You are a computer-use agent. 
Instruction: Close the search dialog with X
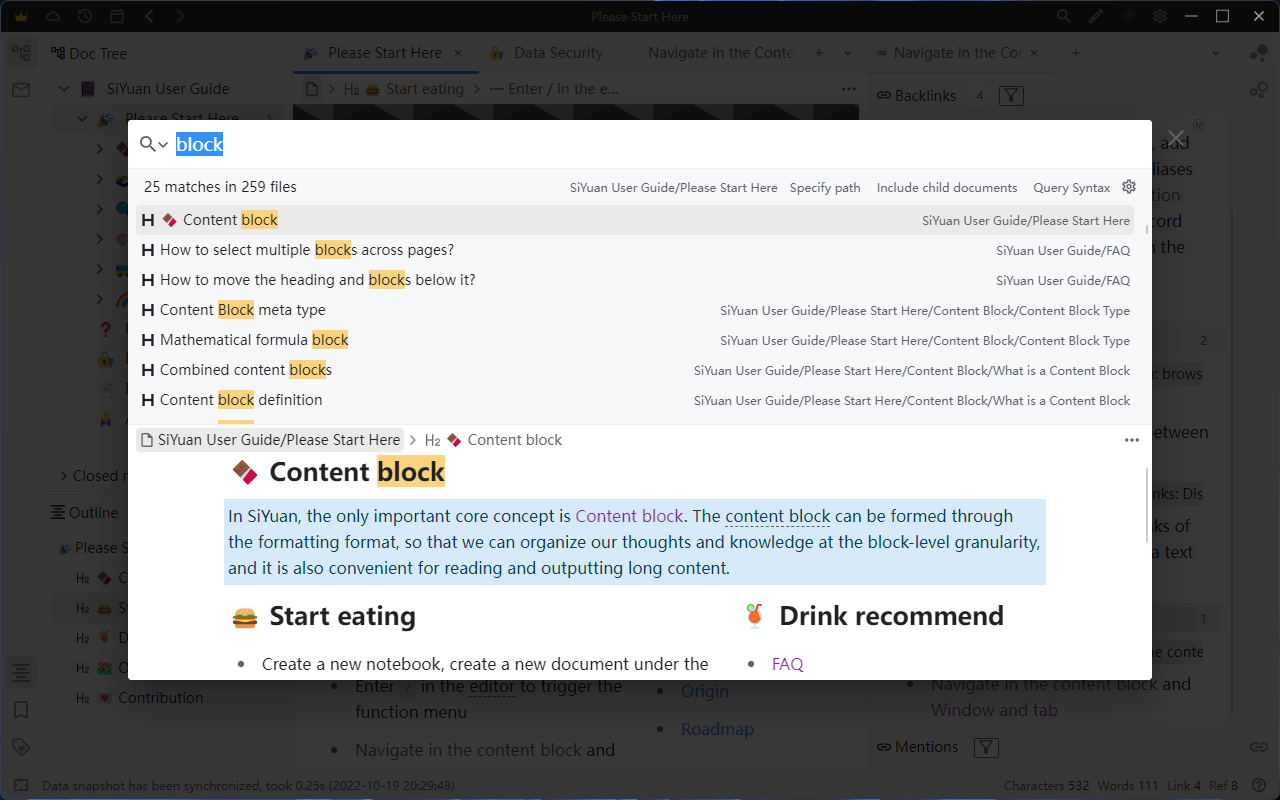1176,138
